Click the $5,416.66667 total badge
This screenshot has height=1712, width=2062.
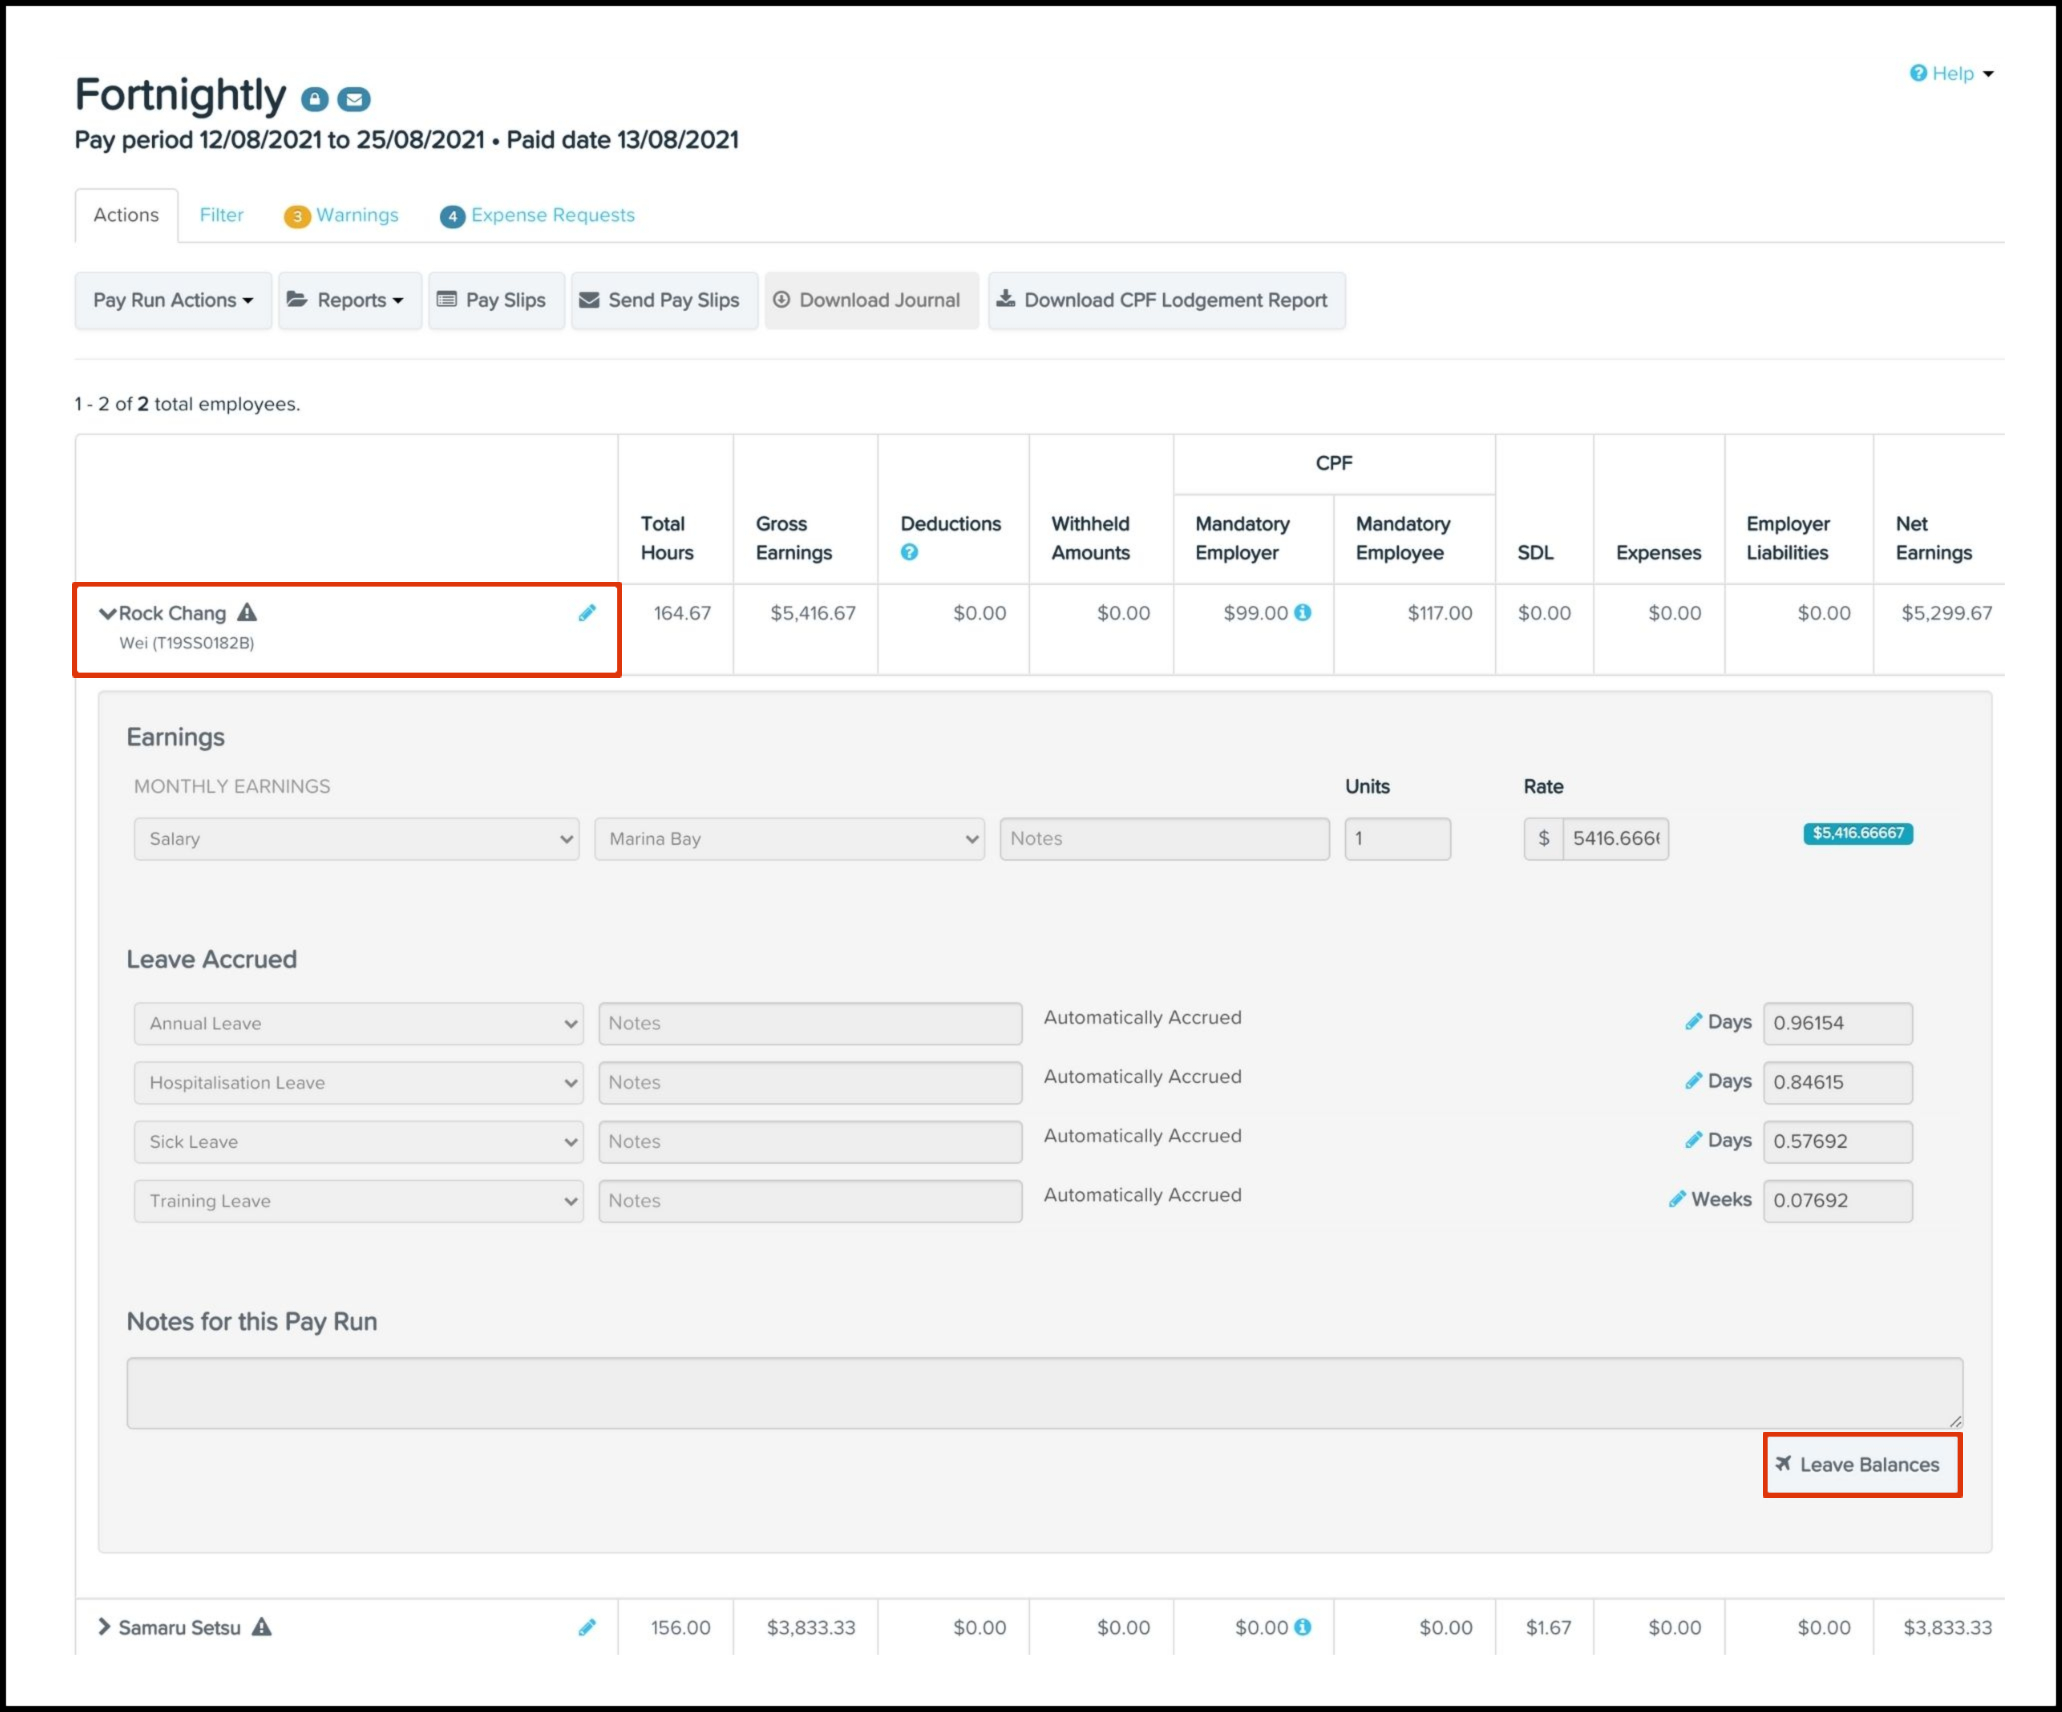coord(1858,834)
